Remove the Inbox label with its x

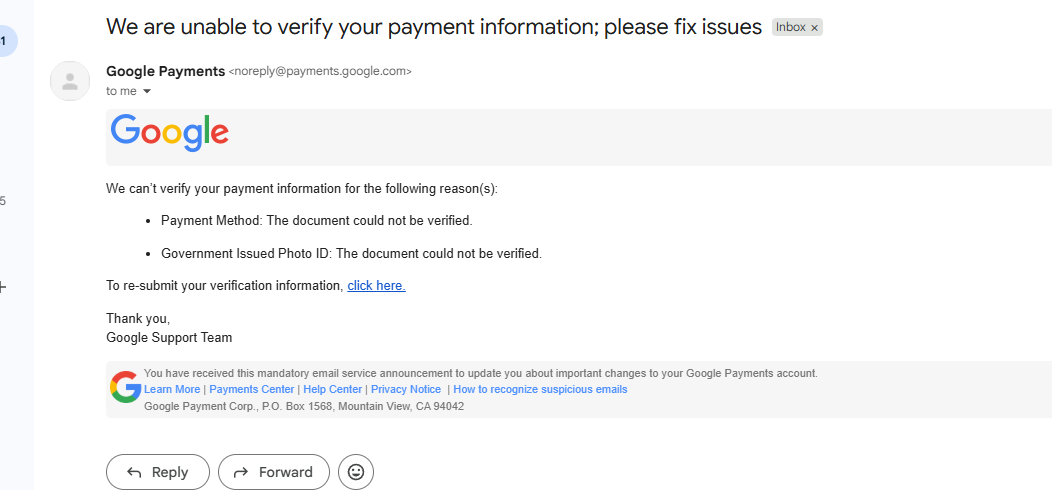(x=814, y=28)
